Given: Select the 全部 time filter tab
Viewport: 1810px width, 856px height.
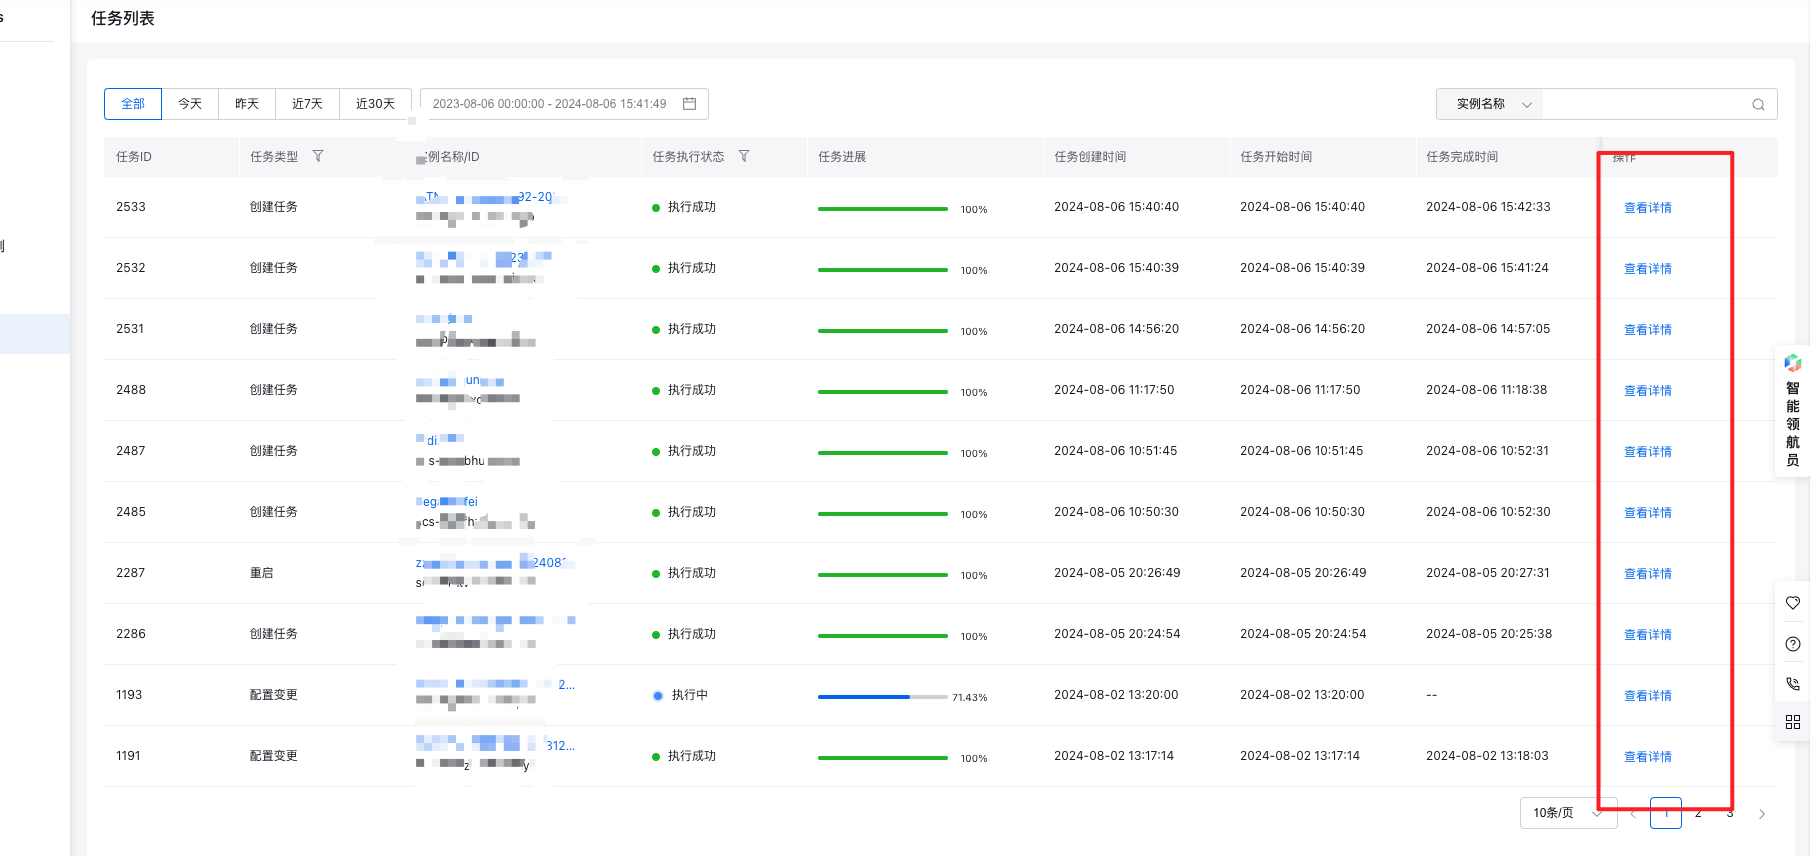Looking at the screenshot, I should point(133,104).
